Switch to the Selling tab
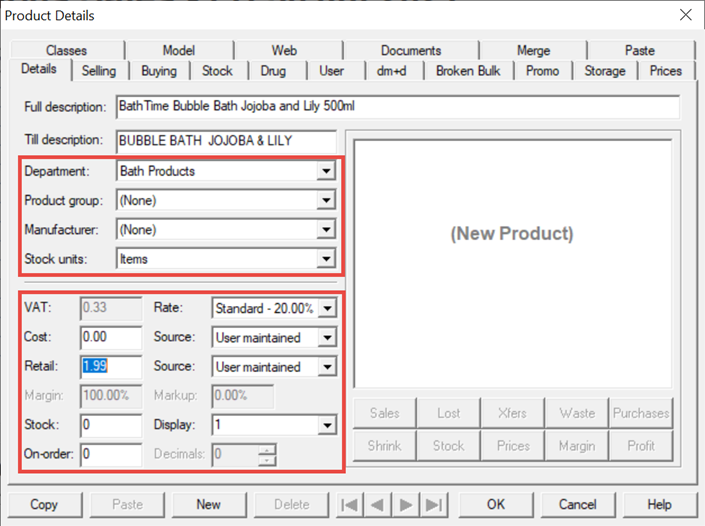Viewport: 705px width, 526px height. [99, 71]
